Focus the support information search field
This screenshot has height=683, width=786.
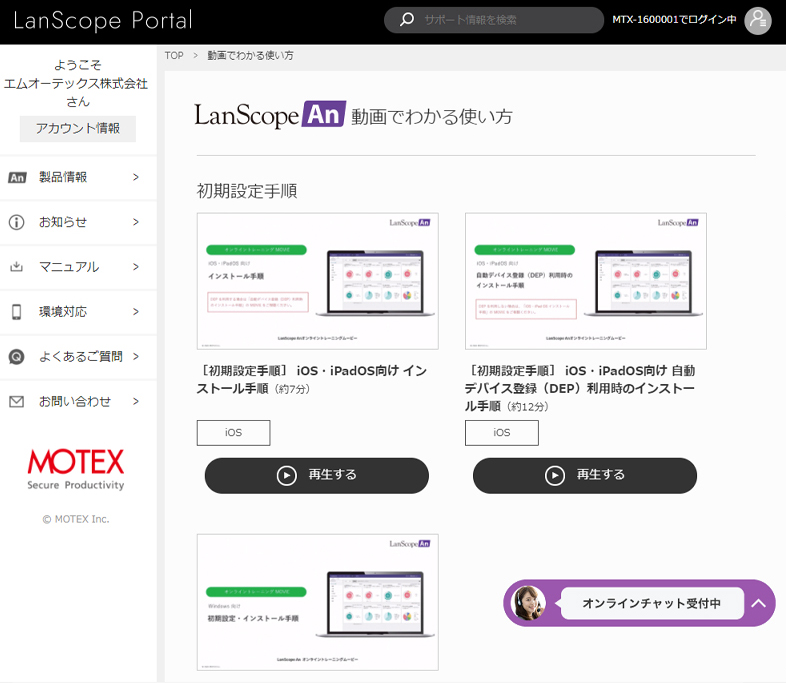pos(494,20)
